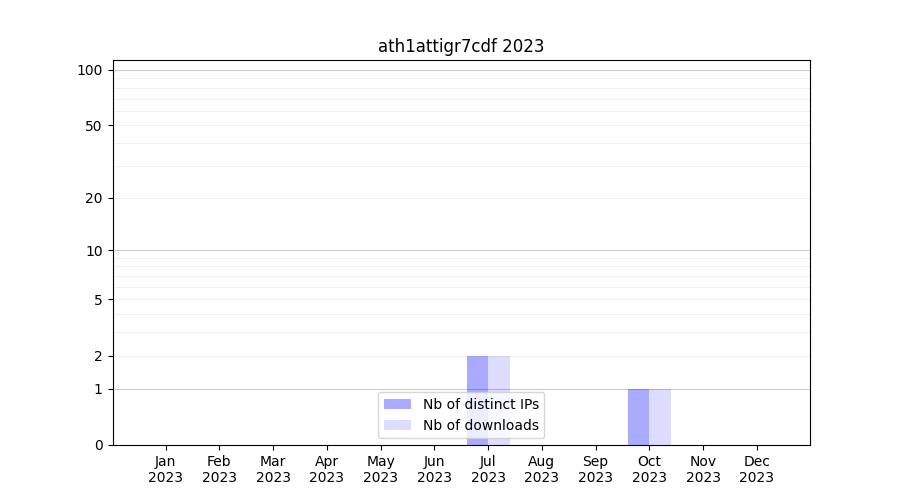Click the lighter October downloads bar
Screen dimensions: 900x500
click(x=660, y=416)
